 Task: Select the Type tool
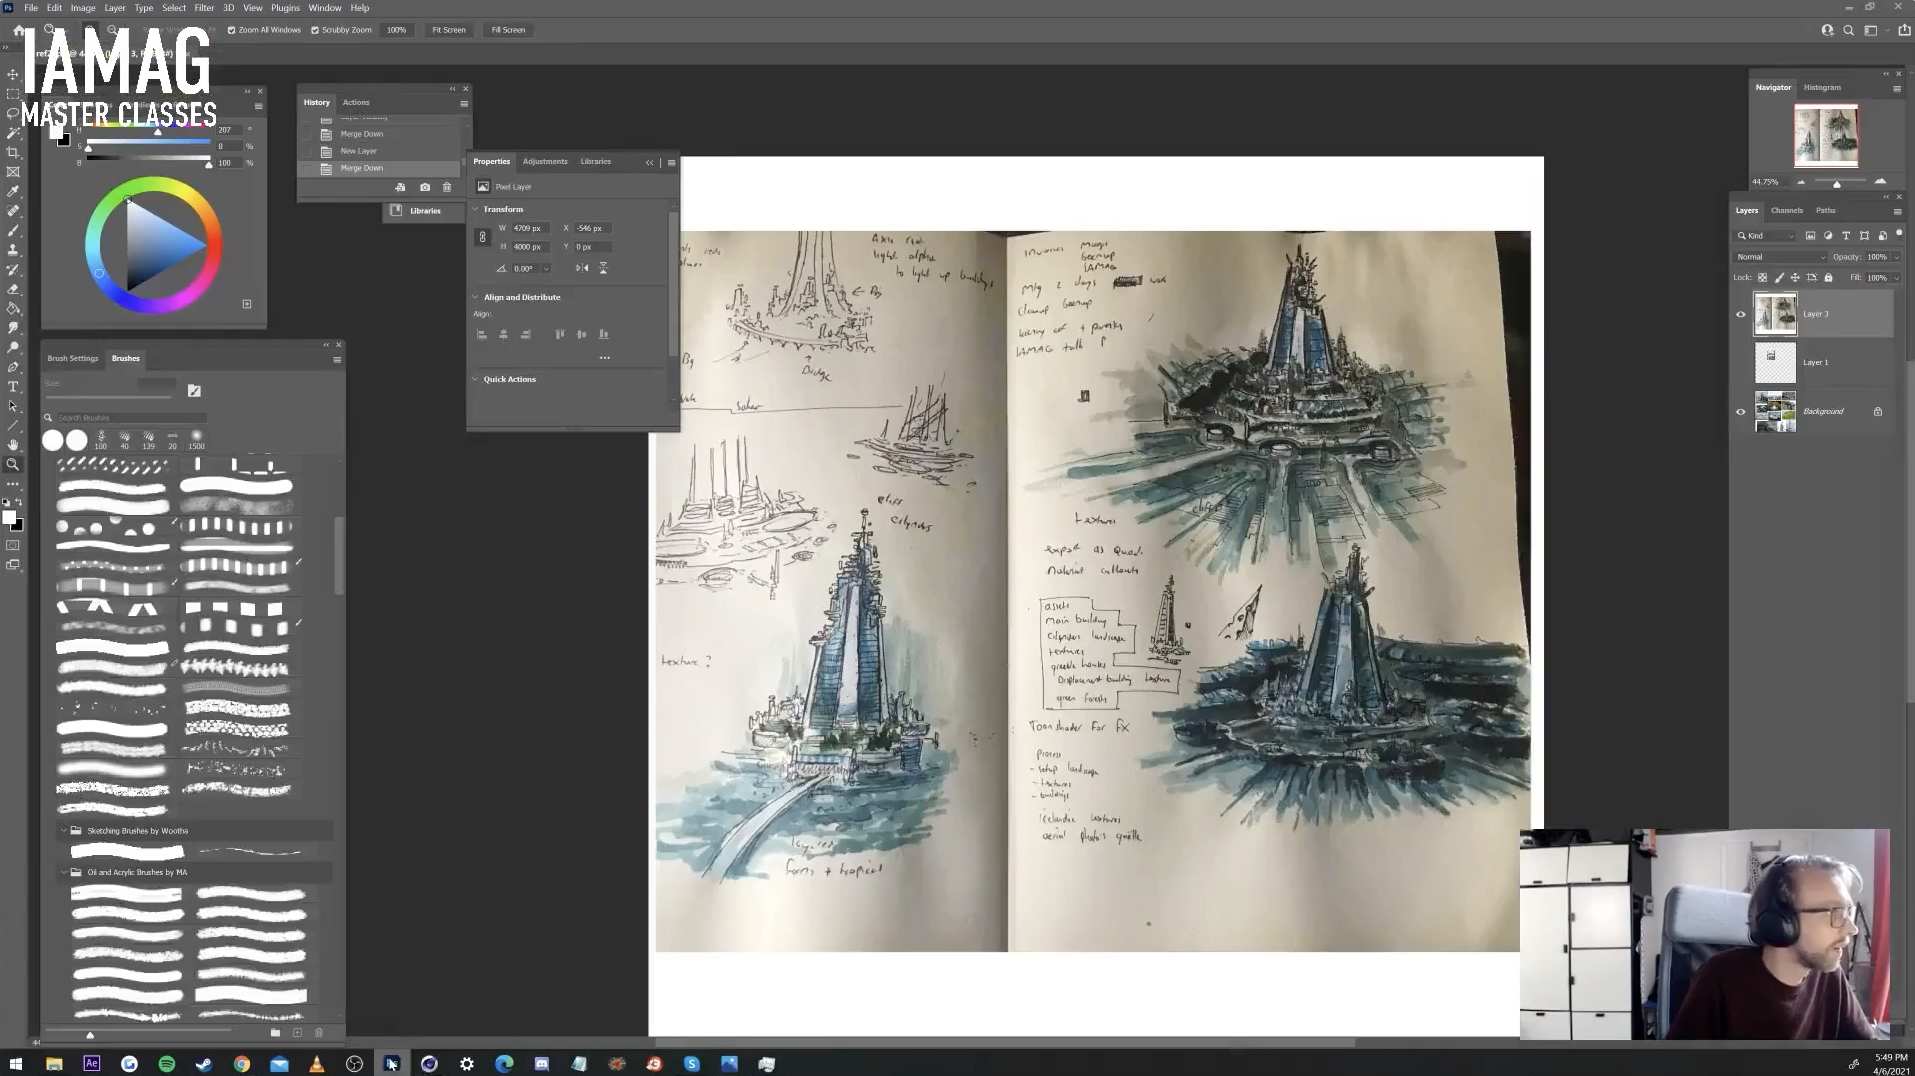(x=13, y=388)
